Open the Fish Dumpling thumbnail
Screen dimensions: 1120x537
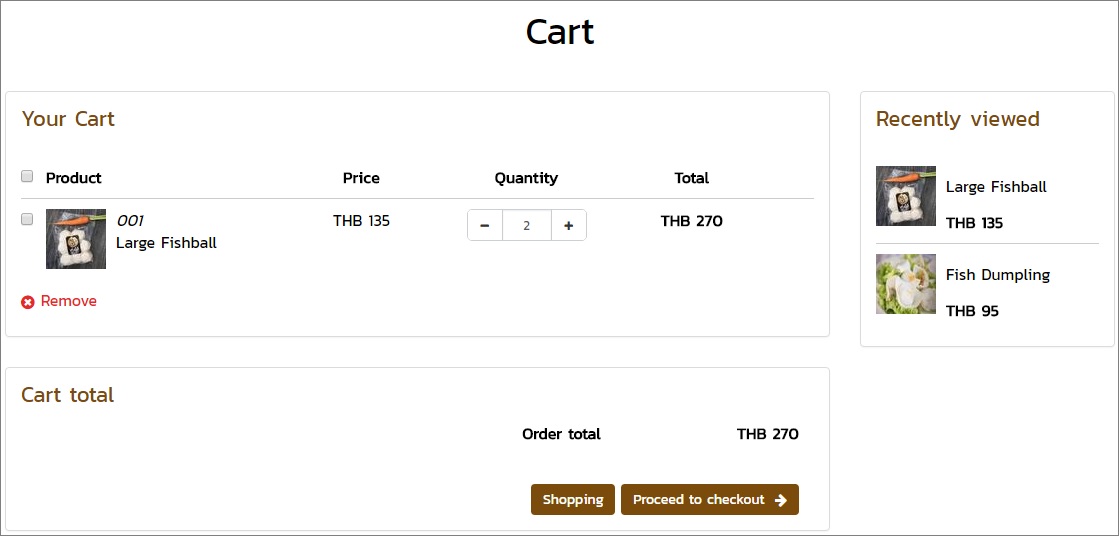[906, 284]
